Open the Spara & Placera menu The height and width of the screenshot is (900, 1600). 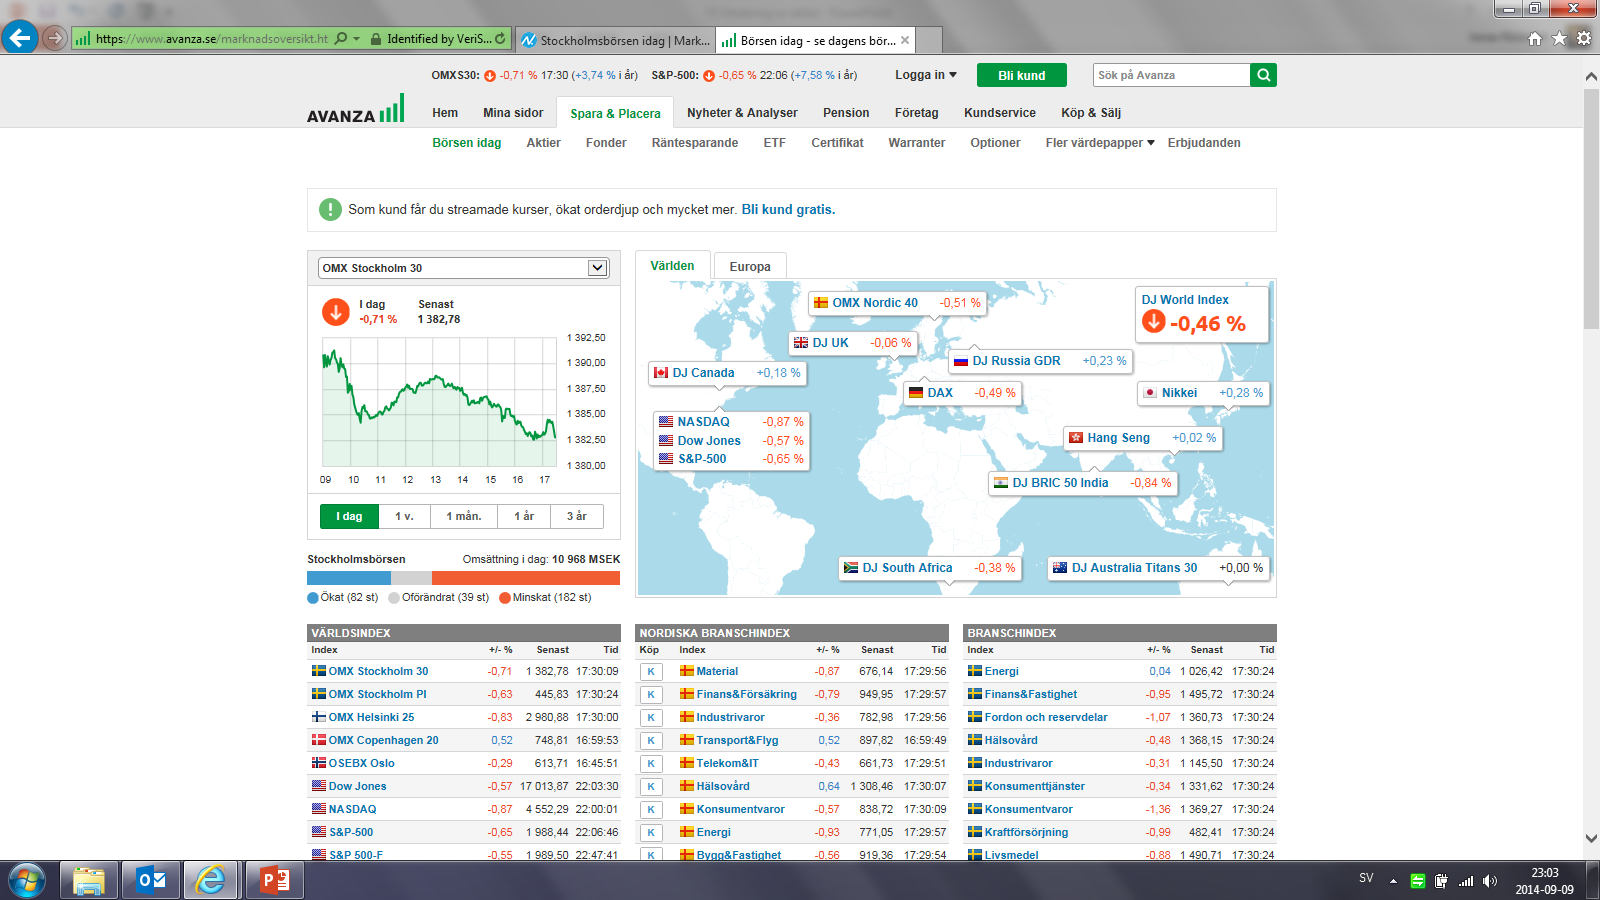[x=615, y=113]
